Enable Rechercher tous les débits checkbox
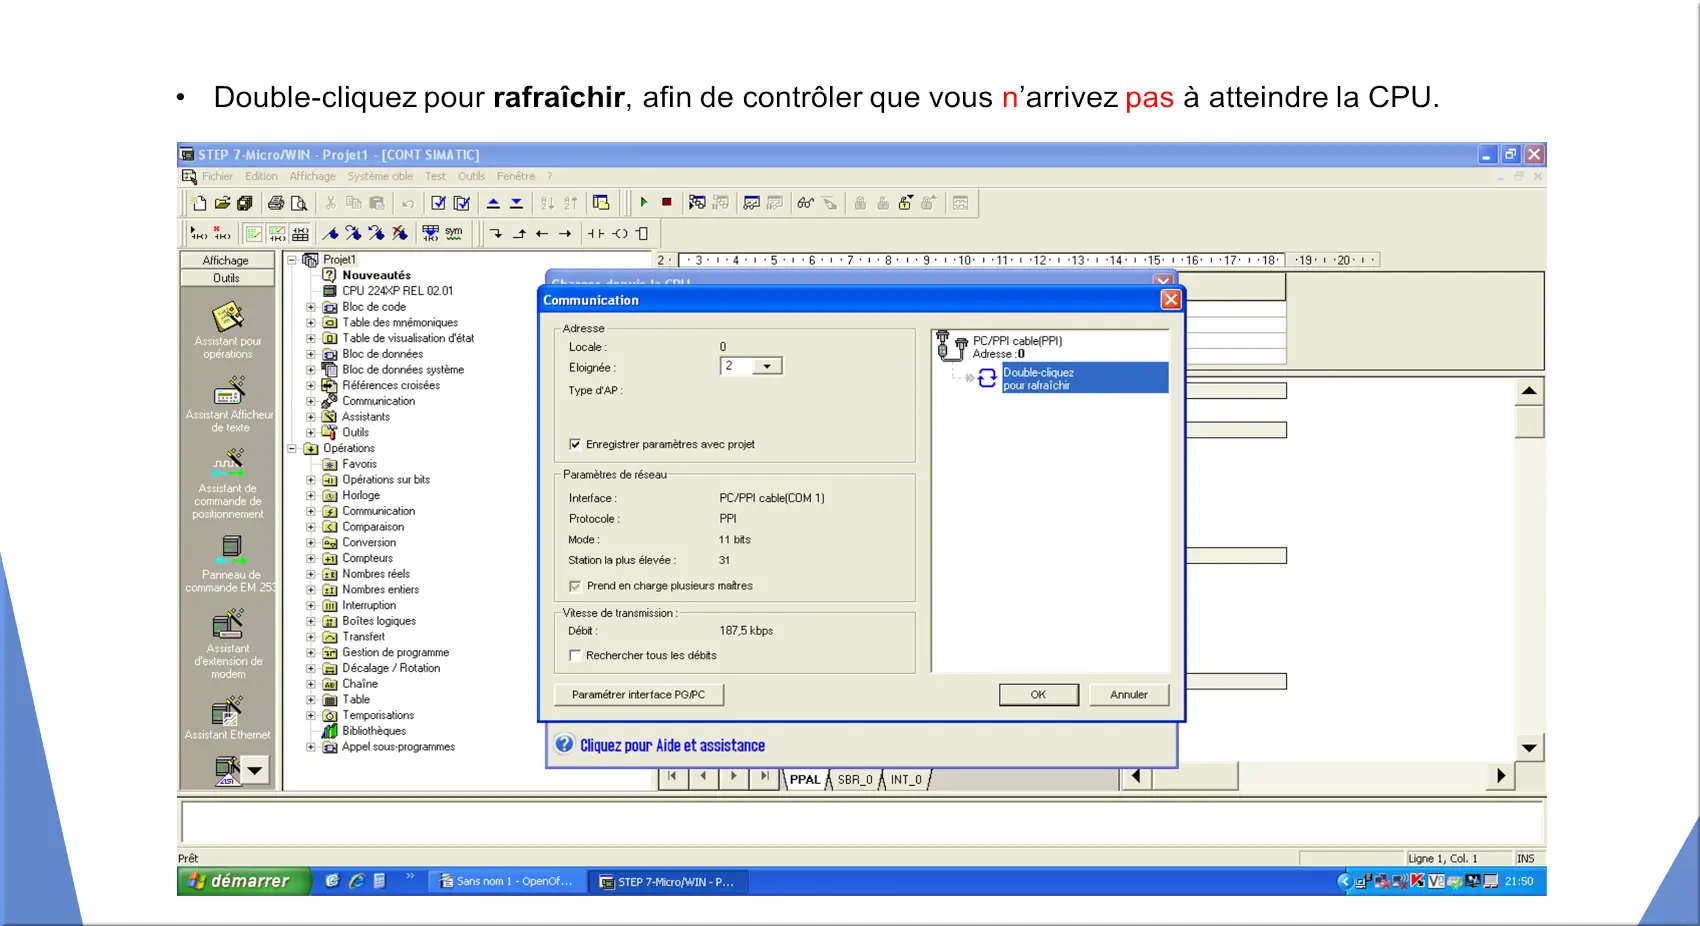Viewport: 1700px width, 926px height. point(575,655)
